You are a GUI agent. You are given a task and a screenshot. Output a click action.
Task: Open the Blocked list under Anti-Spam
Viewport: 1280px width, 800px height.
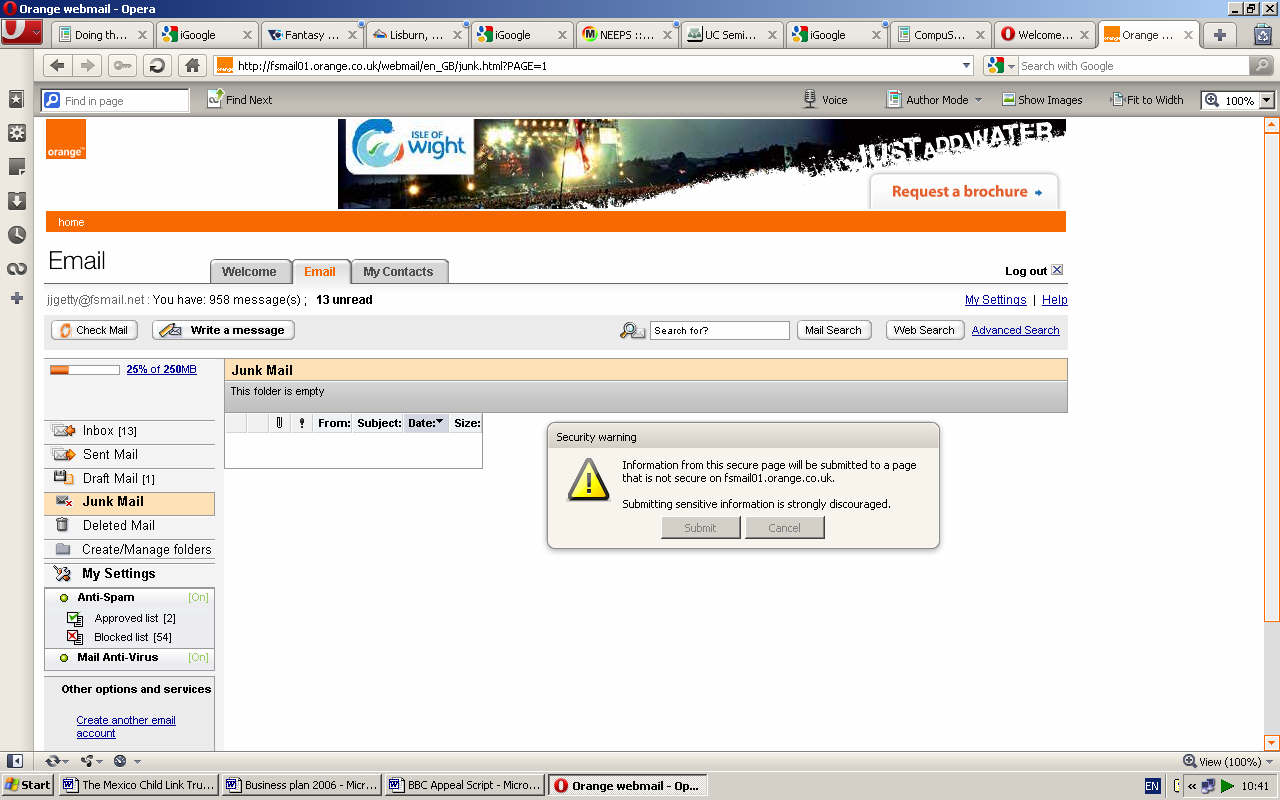(133, 637)
